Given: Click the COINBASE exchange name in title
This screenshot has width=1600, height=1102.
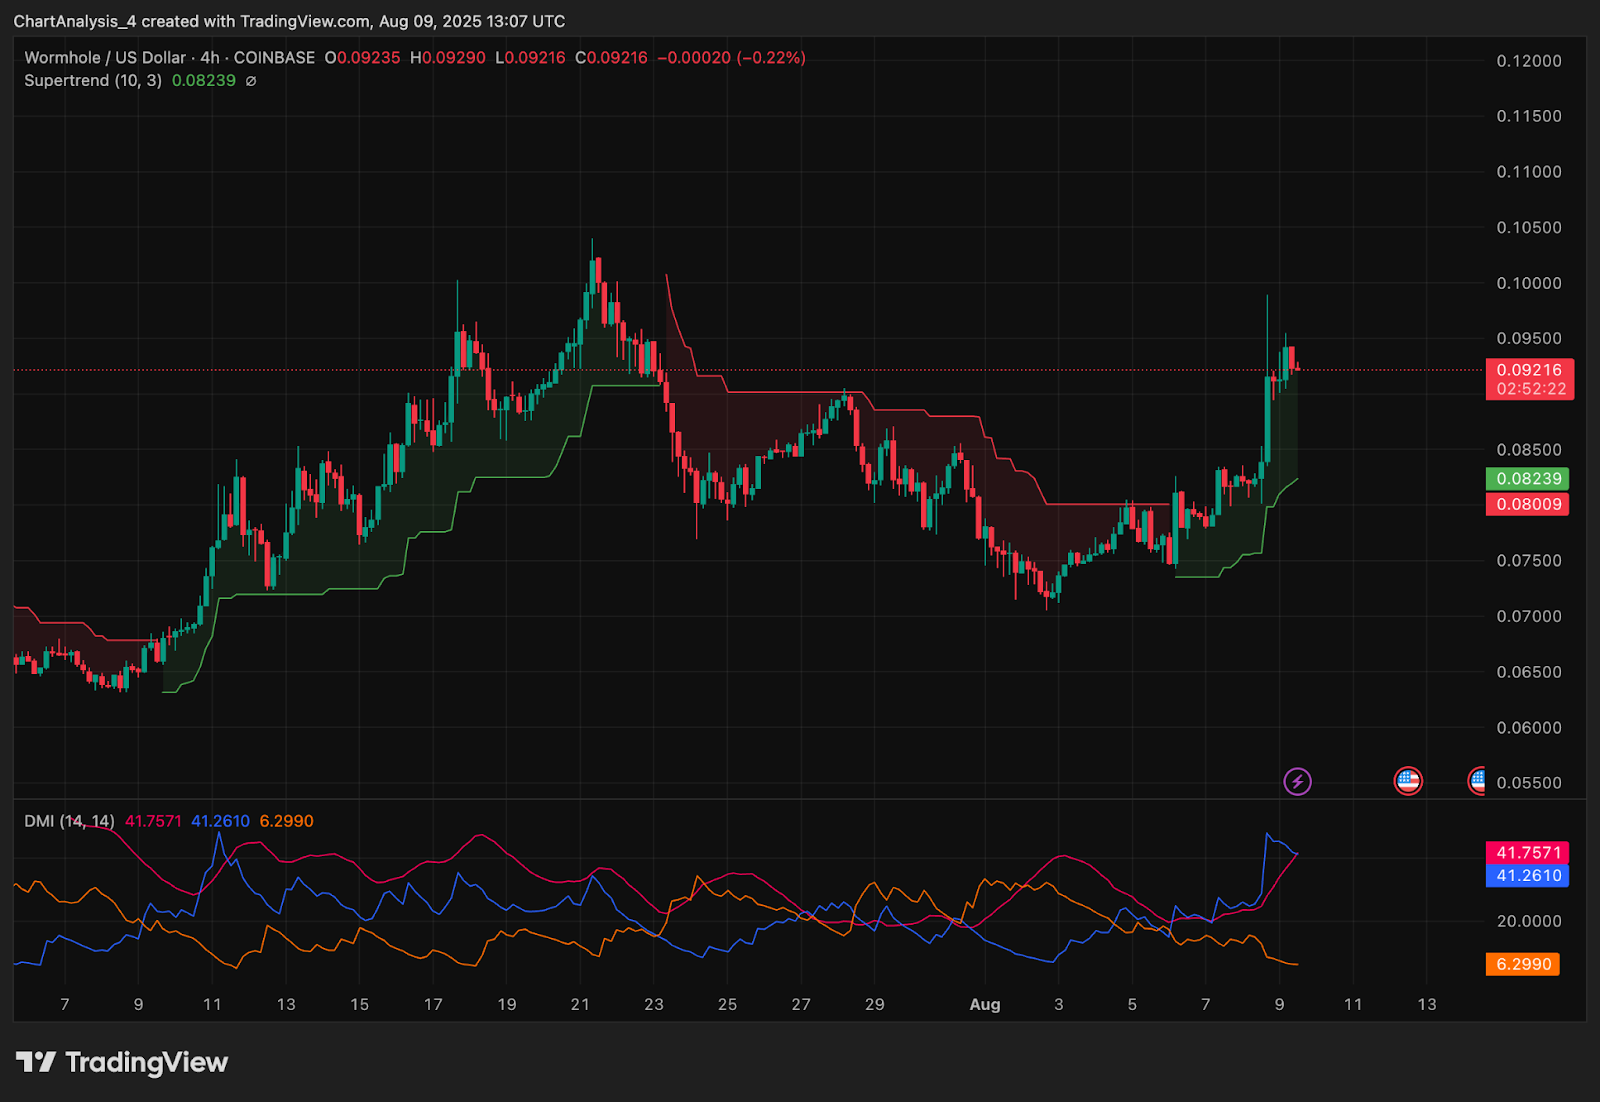Looking at the screenshot, I should coord(274,58).
